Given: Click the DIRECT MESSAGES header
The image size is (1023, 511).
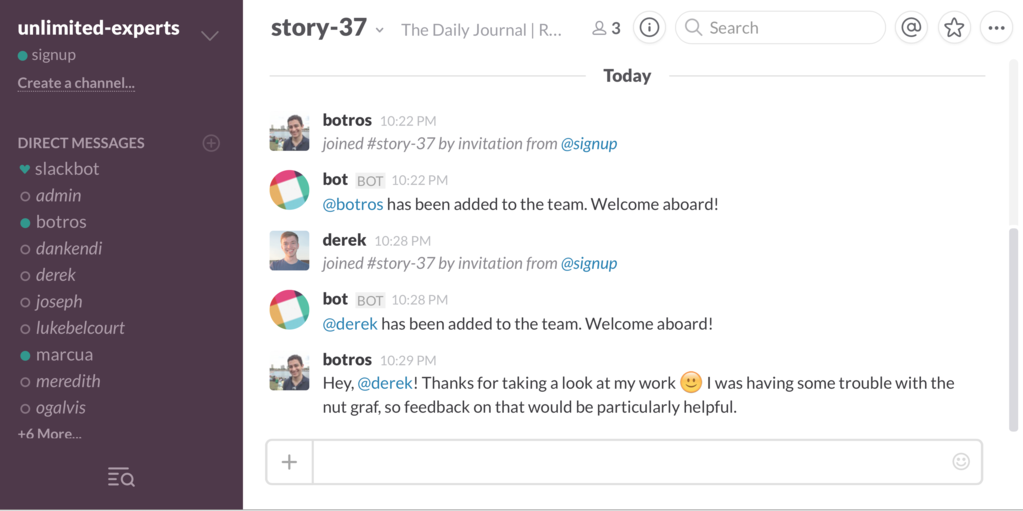Looking at the screenshot, I should tap(81, 143).
